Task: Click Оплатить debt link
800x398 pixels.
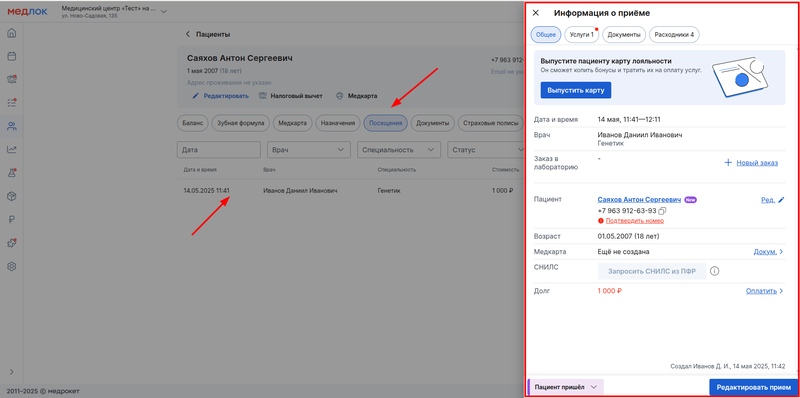Action: [x=765, y=291]
